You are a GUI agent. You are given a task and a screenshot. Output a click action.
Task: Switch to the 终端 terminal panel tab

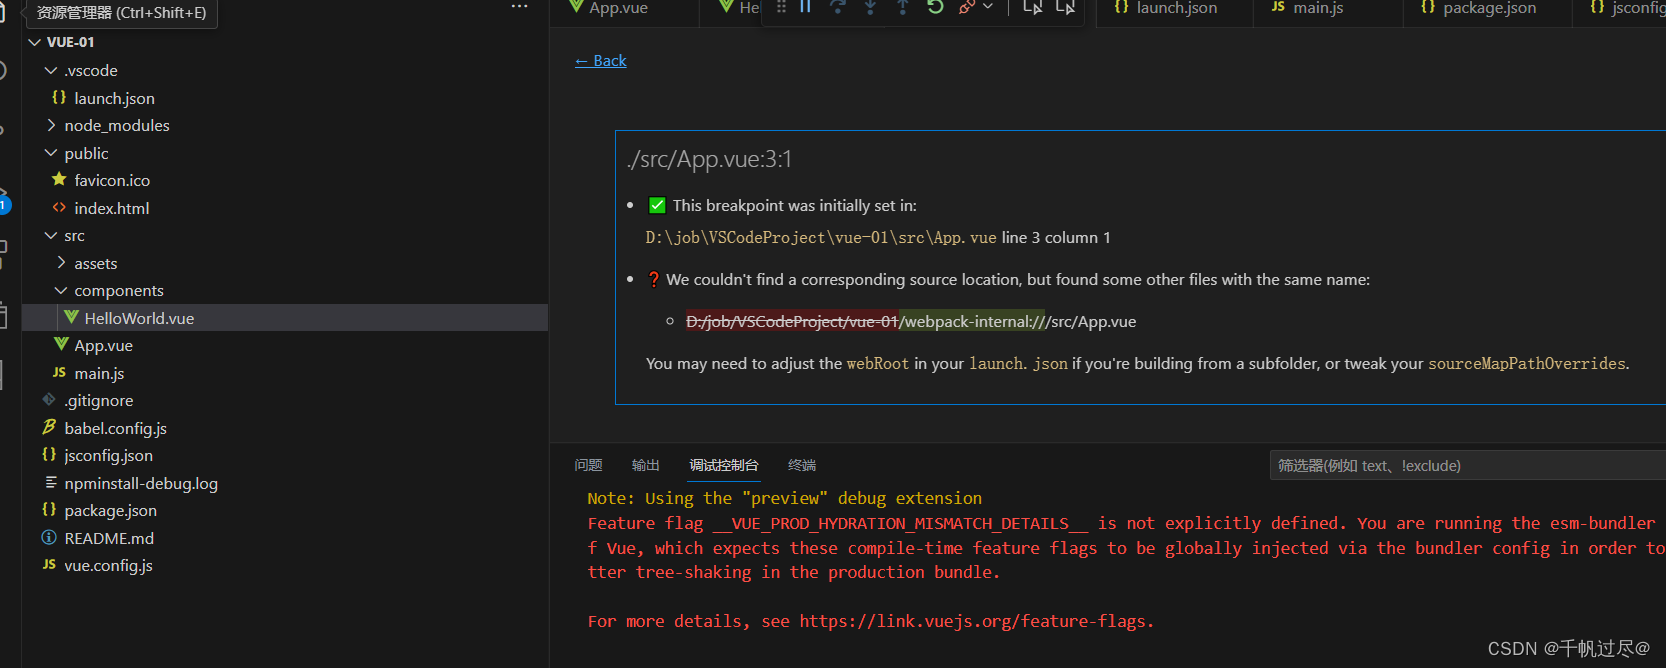pos(801,466)
